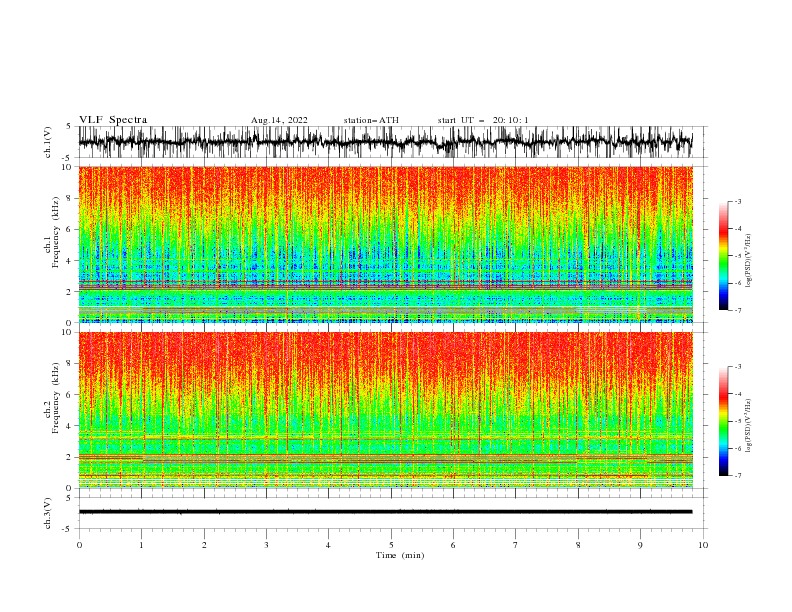The width and height of the screenshot is (792, 612).
Task: Select the date text "Aug.14, 2022"
Action: pyautogui.click(x=279, y=120)
